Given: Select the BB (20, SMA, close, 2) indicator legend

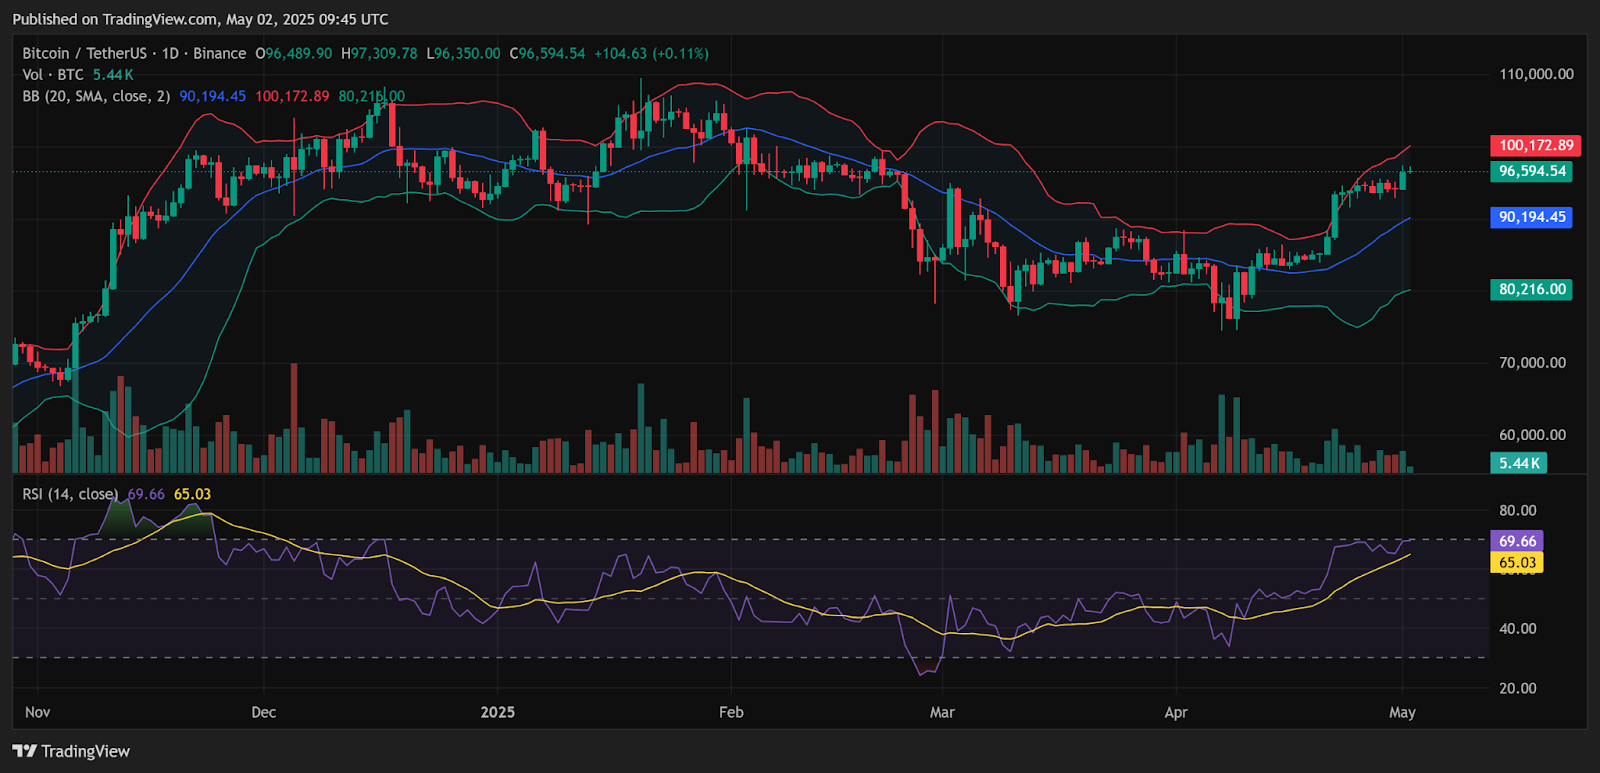Looking at the screenshot, I should click(96, 97).
